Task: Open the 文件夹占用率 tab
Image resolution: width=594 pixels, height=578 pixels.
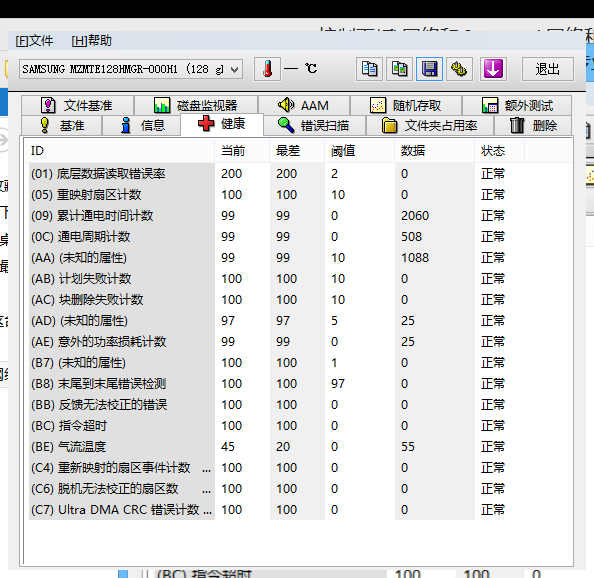Action: (430, 125)
